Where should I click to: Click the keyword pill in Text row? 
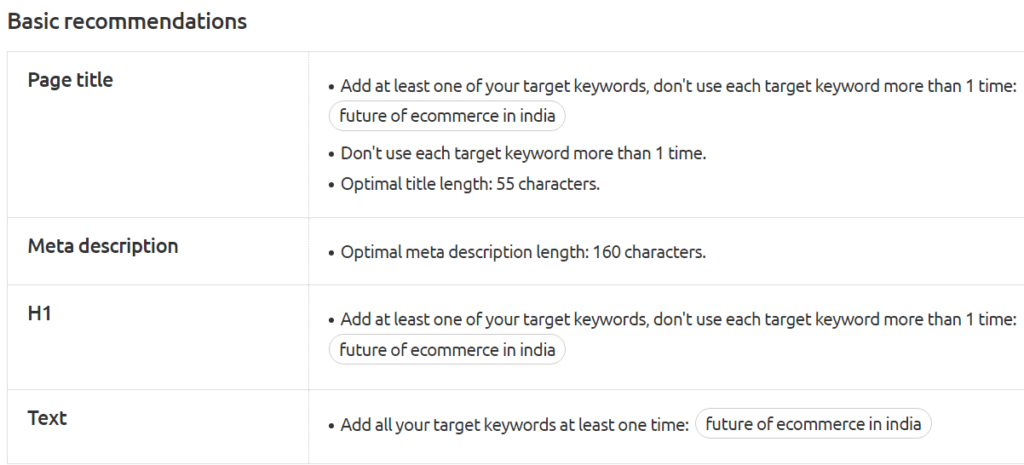[813, 424]
